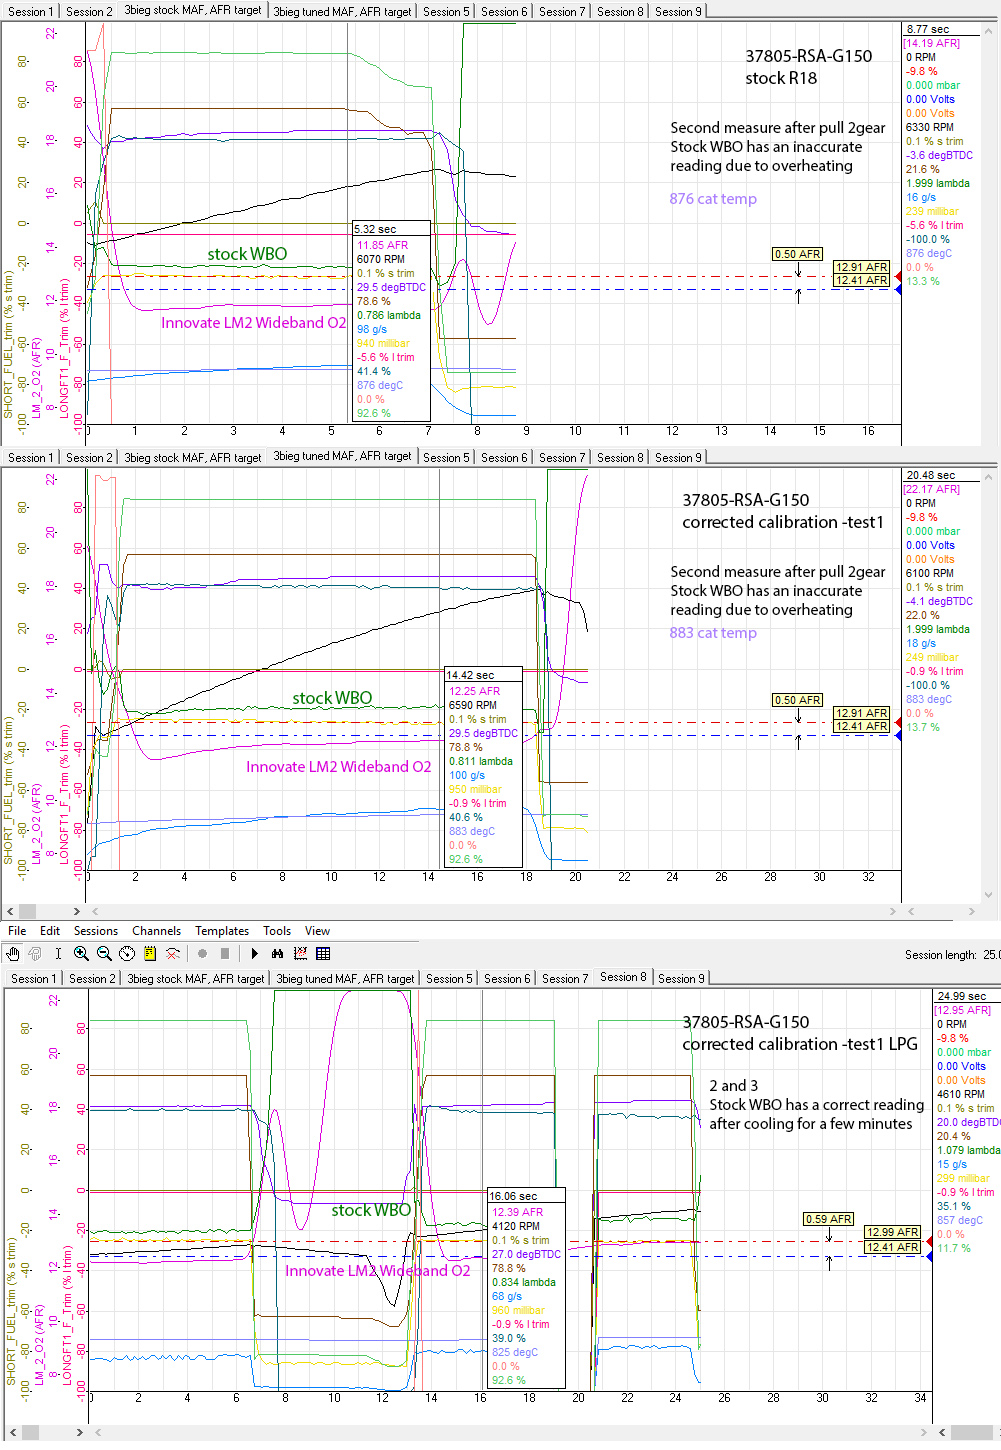The height and width of the screenshot is (1450, 1001).
Task: Open the Tools menu
Action: click(277, 931)
